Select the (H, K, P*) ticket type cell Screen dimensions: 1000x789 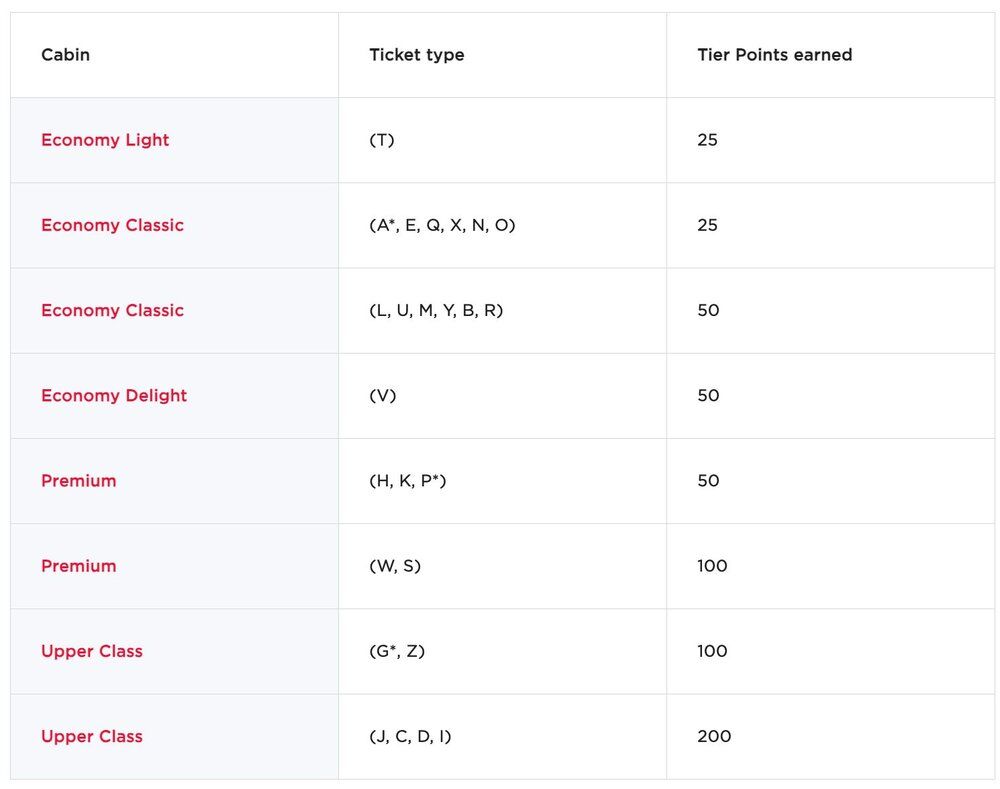point(407,480)
